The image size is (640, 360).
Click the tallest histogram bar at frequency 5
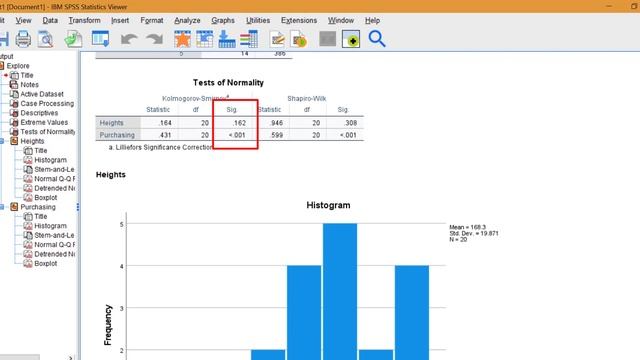[x=340, y=291]
